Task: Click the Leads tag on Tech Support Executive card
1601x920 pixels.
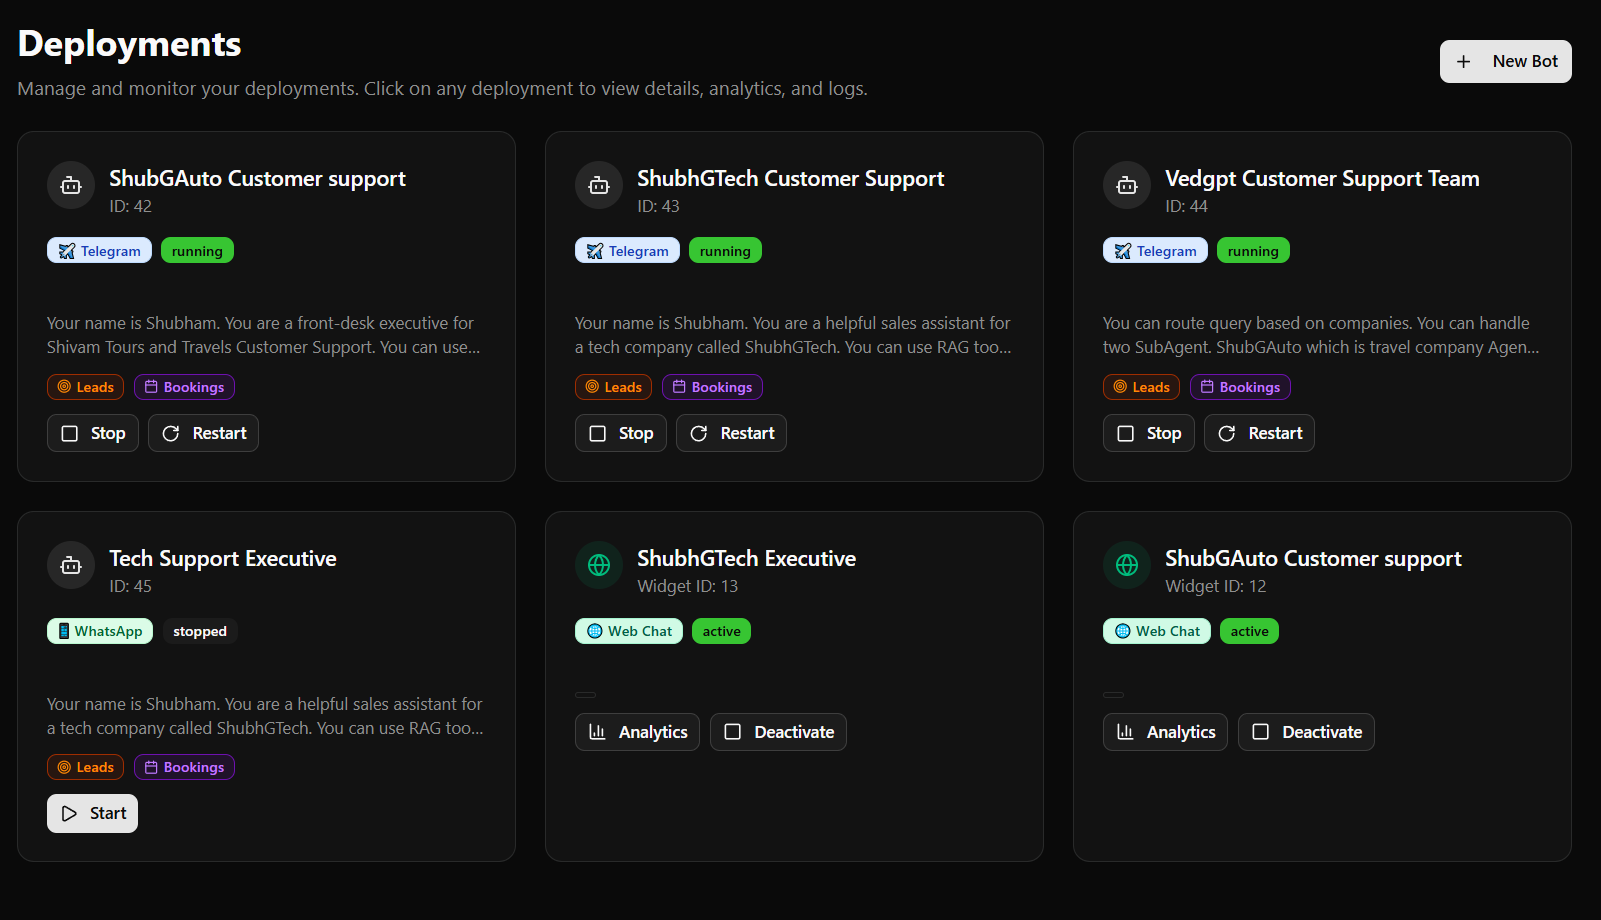Action: point(85,767)
